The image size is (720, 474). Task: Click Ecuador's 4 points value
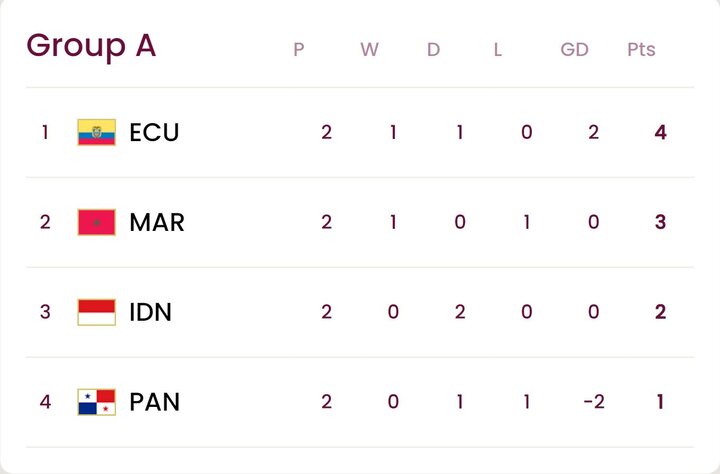coord(660,132)
